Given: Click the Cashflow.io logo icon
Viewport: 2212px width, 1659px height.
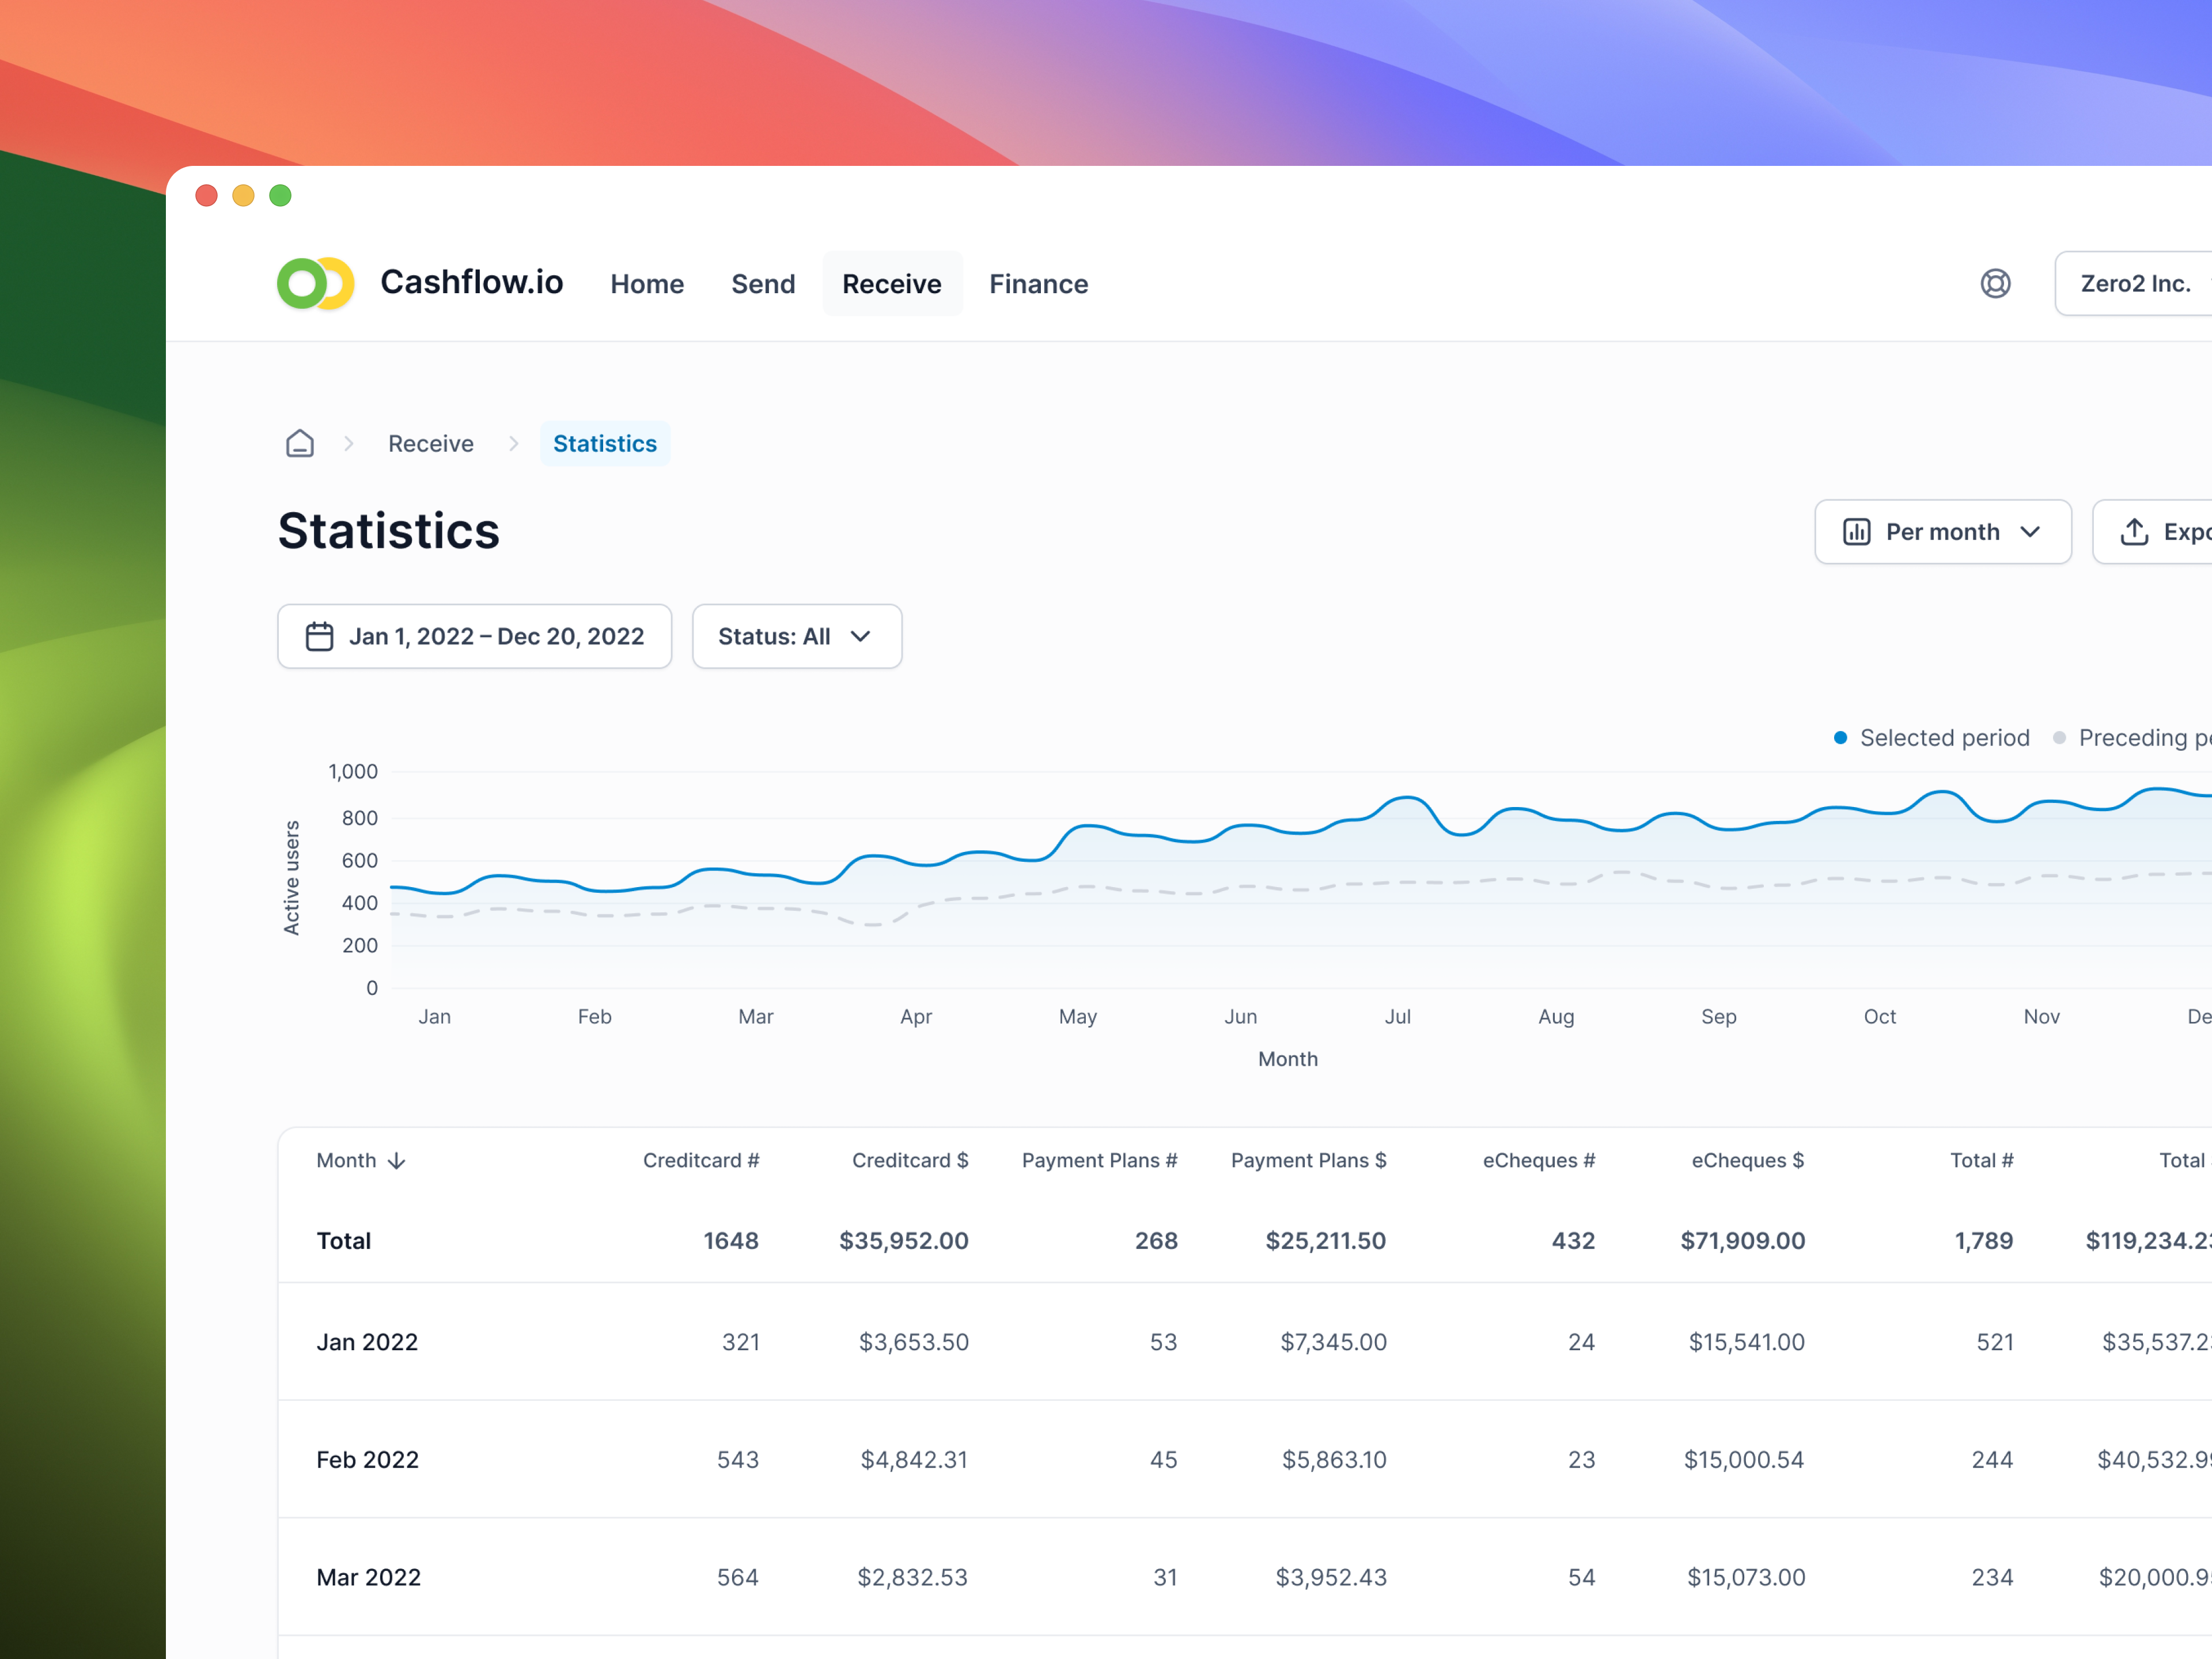Looking at the screenshot, I should [x=315, y=283].
